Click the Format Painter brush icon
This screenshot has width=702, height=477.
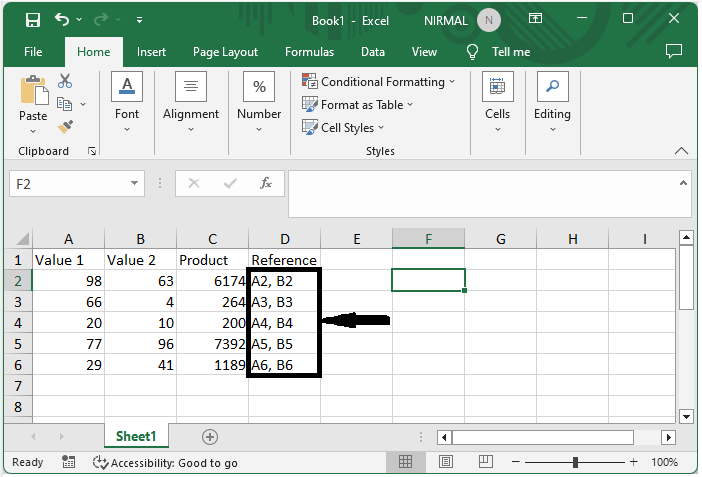click(65, 127)
